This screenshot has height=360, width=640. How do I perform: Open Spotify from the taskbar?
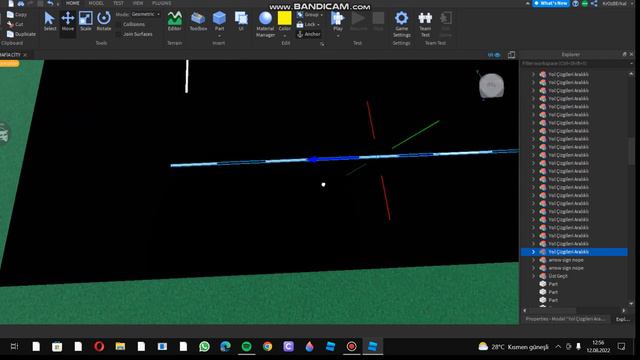pos(247,347)
